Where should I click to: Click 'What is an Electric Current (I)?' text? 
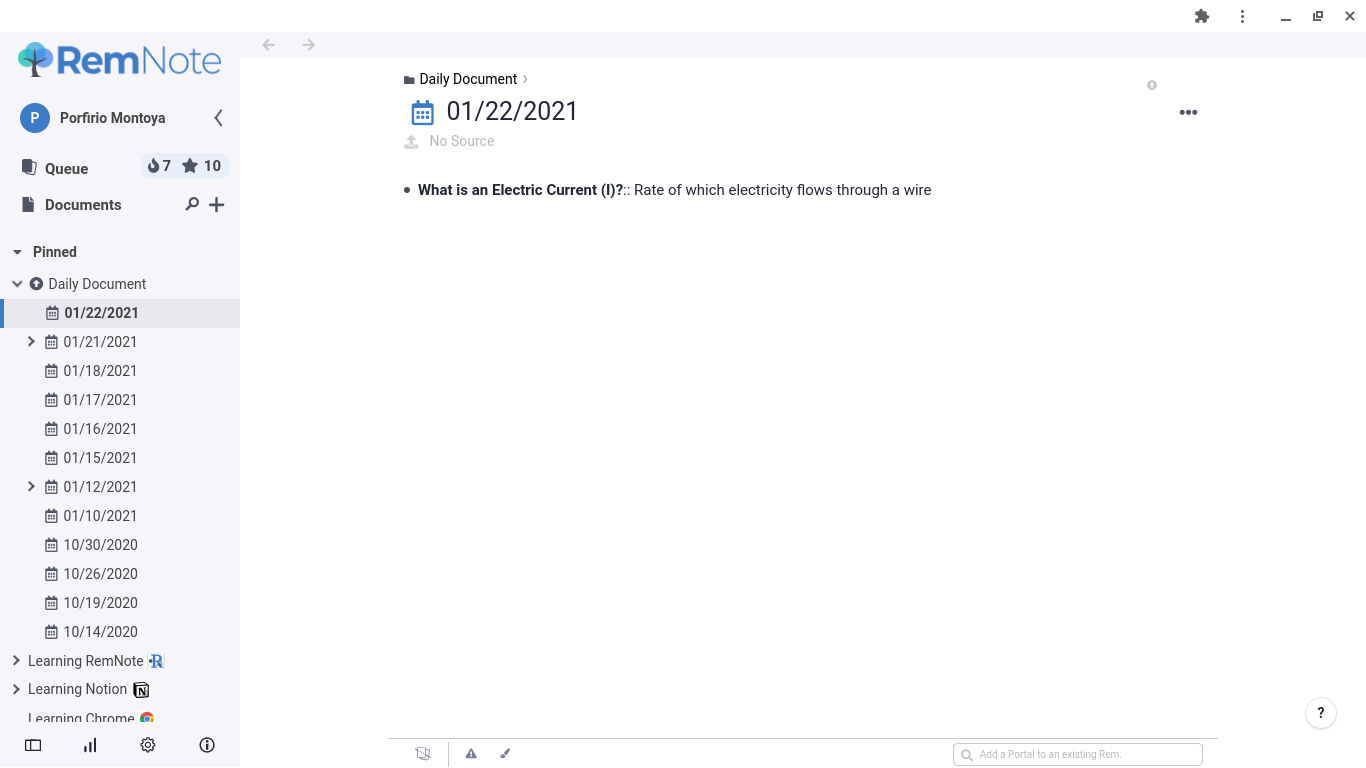pyautogui.click(x=520, y=190)
